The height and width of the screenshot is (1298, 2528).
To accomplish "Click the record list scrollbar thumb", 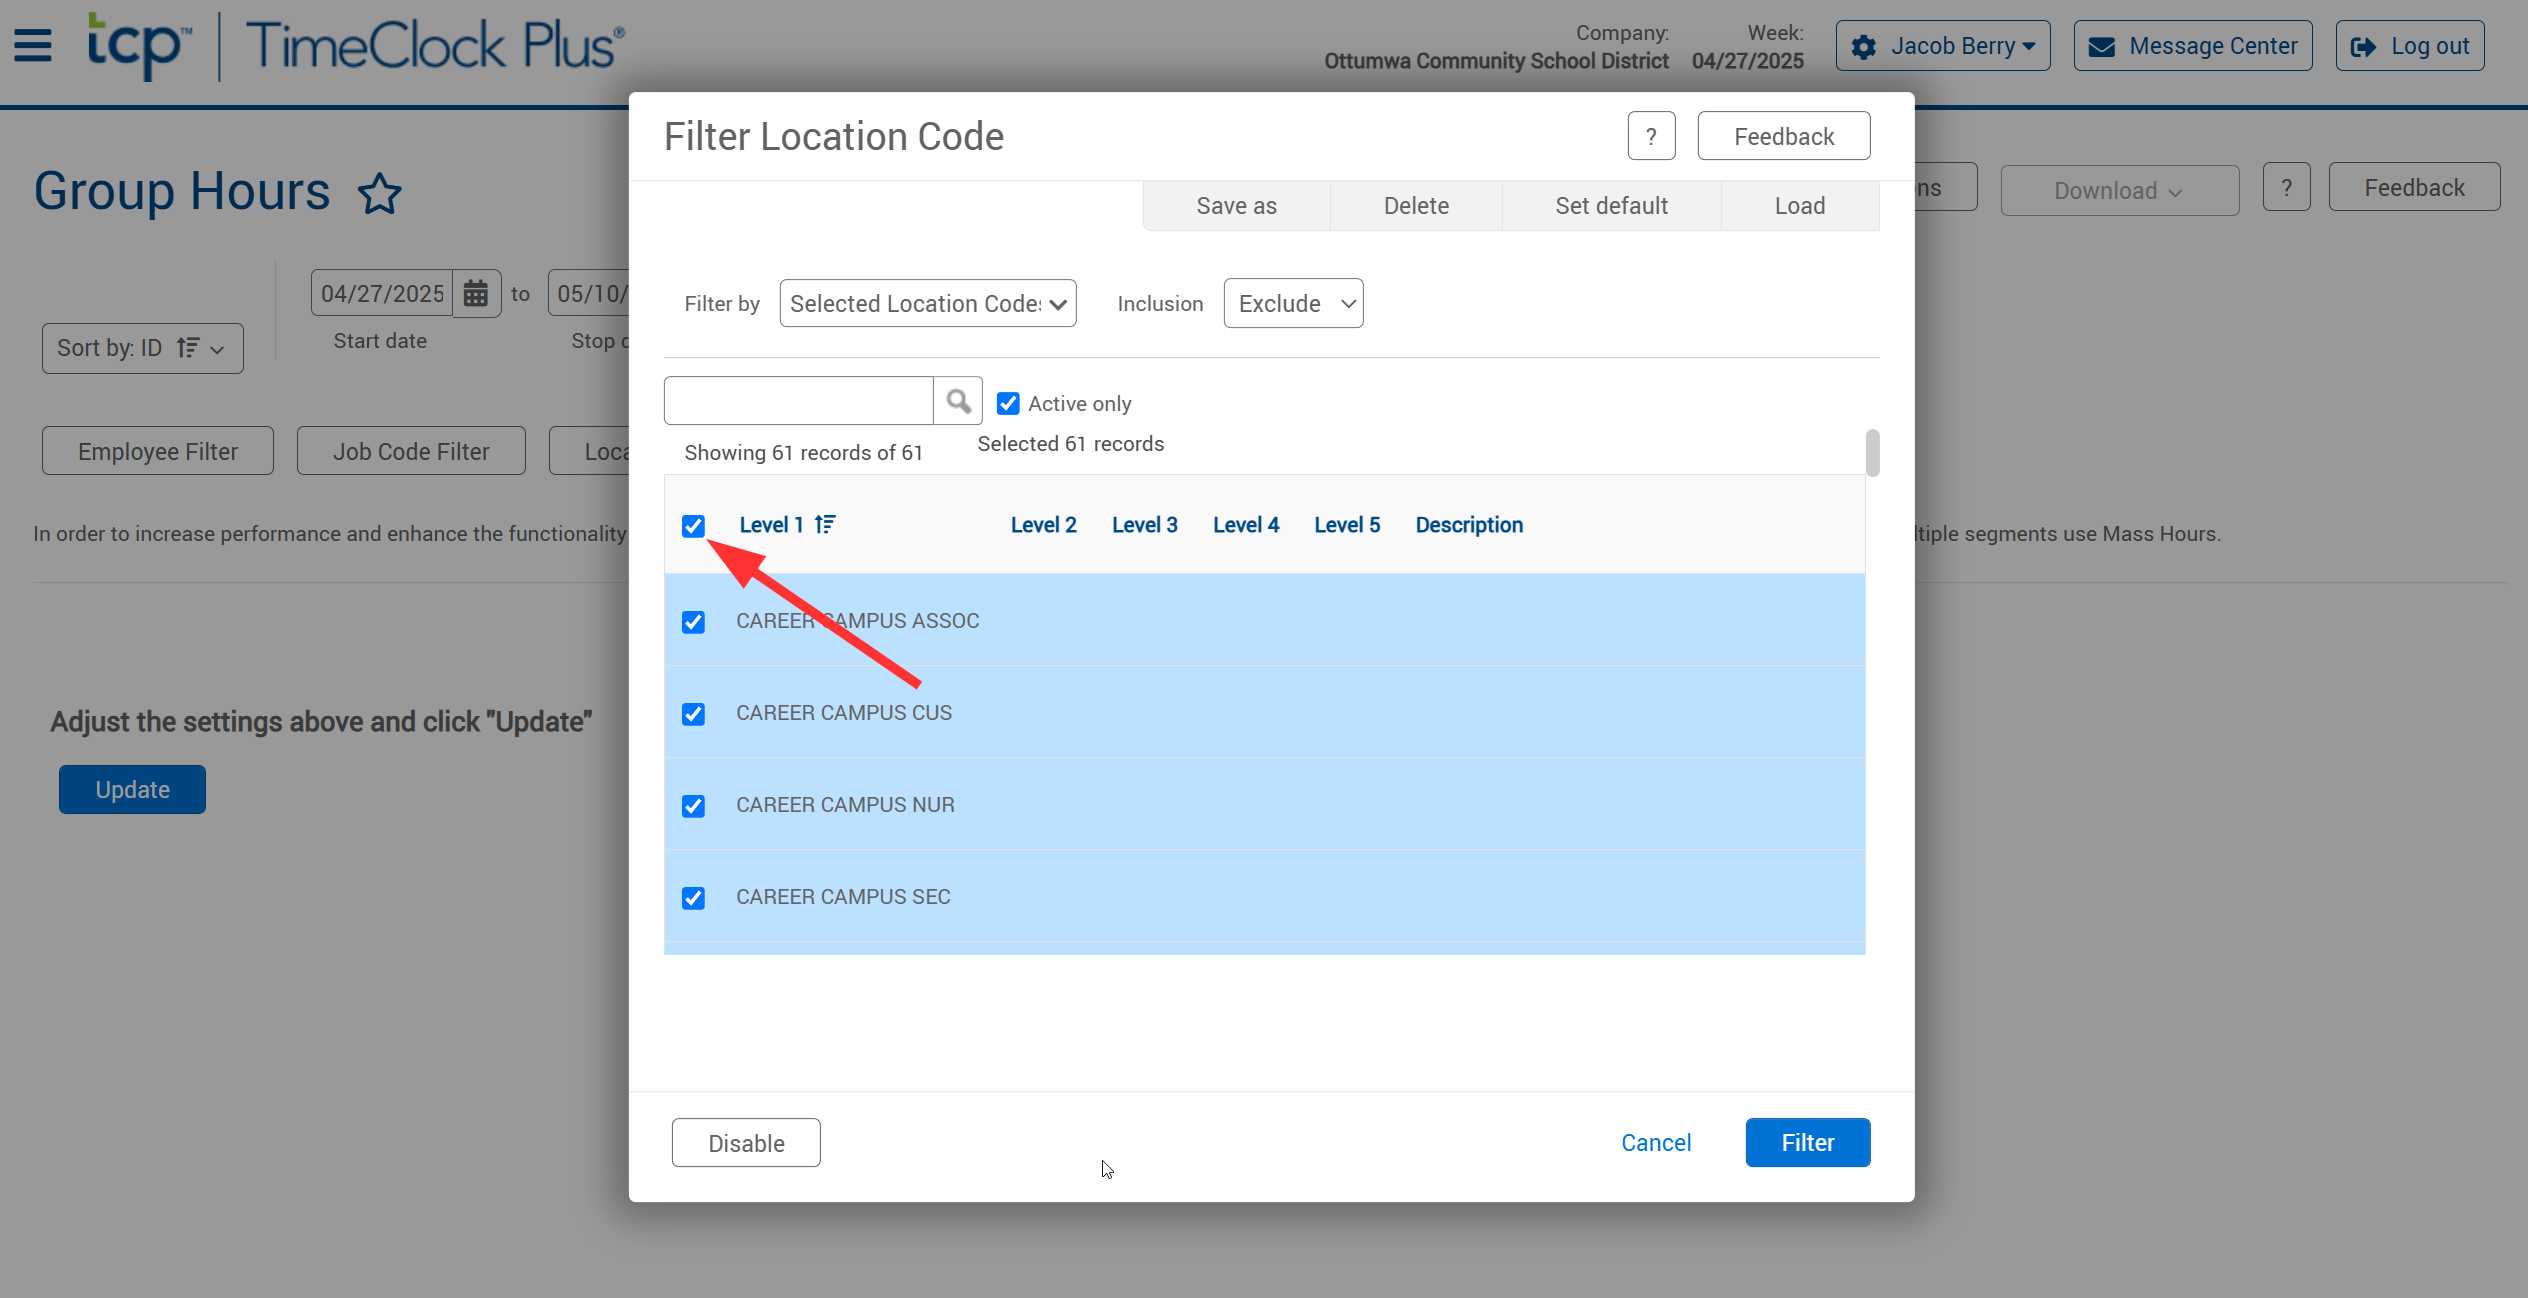I will pos(1872,454).
